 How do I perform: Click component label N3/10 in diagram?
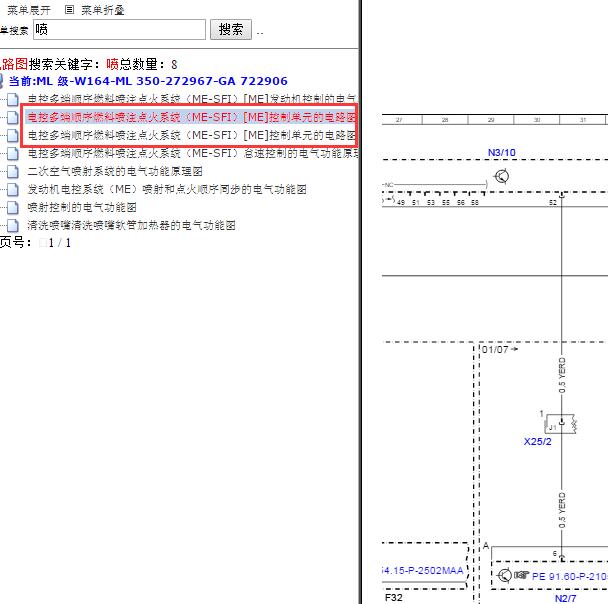501,152
